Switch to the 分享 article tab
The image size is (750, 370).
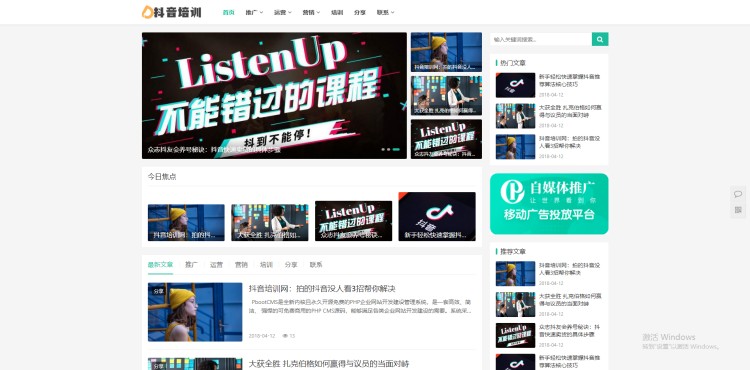(291, 264)
